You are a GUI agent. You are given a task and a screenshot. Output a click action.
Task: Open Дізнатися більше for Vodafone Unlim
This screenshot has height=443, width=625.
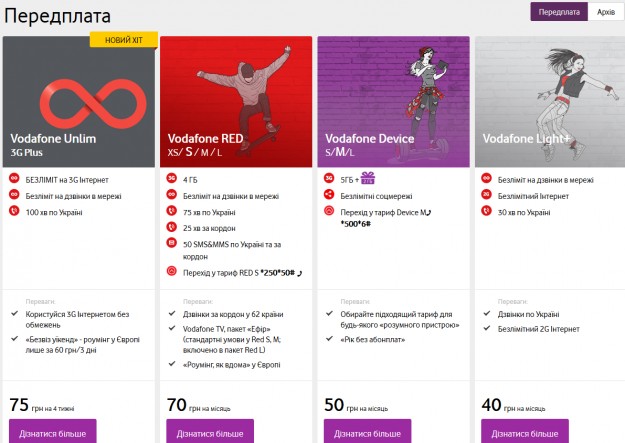53,432
